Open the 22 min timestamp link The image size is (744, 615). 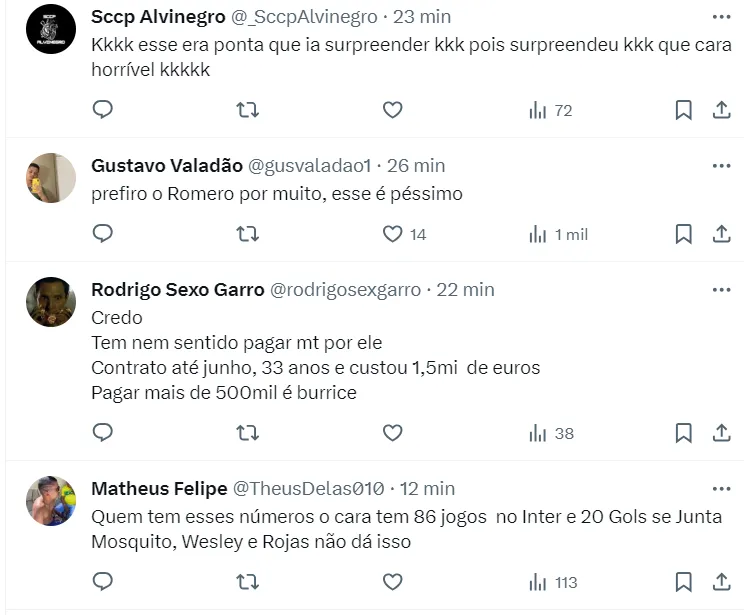[465, 289]
